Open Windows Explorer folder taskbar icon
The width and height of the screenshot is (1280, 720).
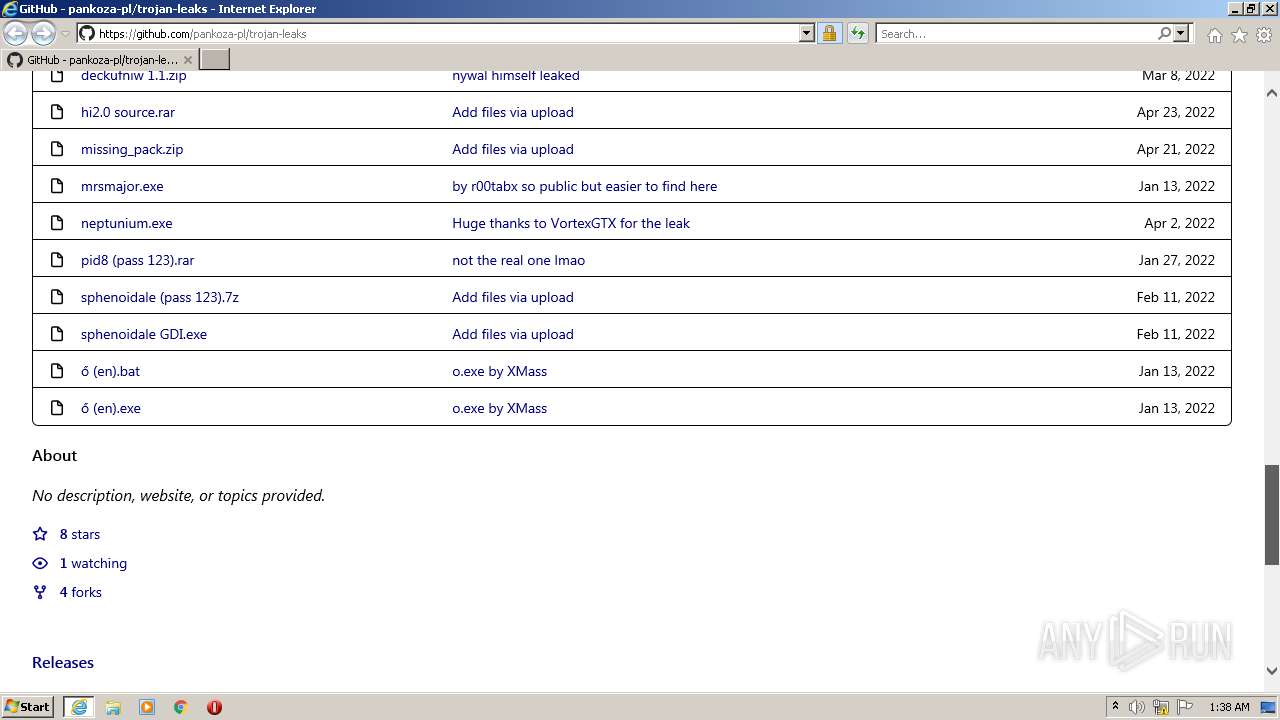(x=113, y=707)
